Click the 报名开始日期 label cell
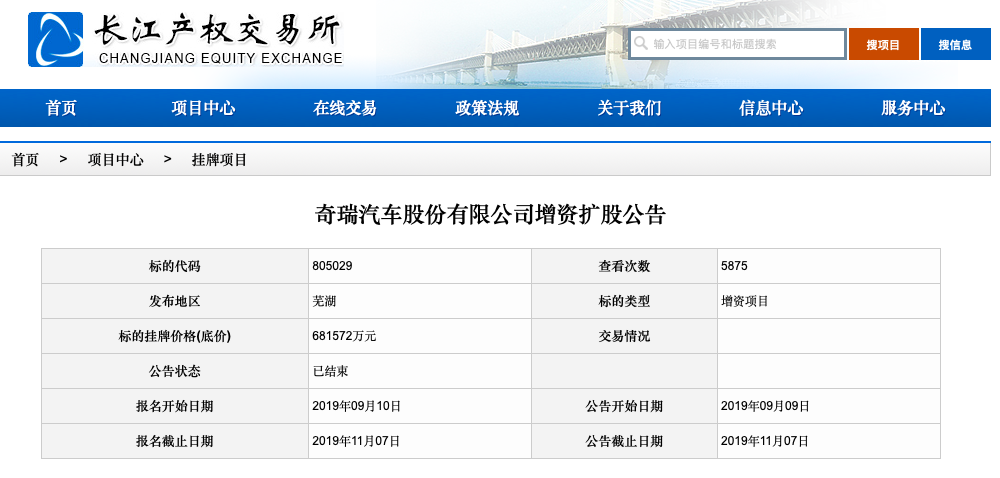This screenshot has width=1000, height=478. [175, 406]
